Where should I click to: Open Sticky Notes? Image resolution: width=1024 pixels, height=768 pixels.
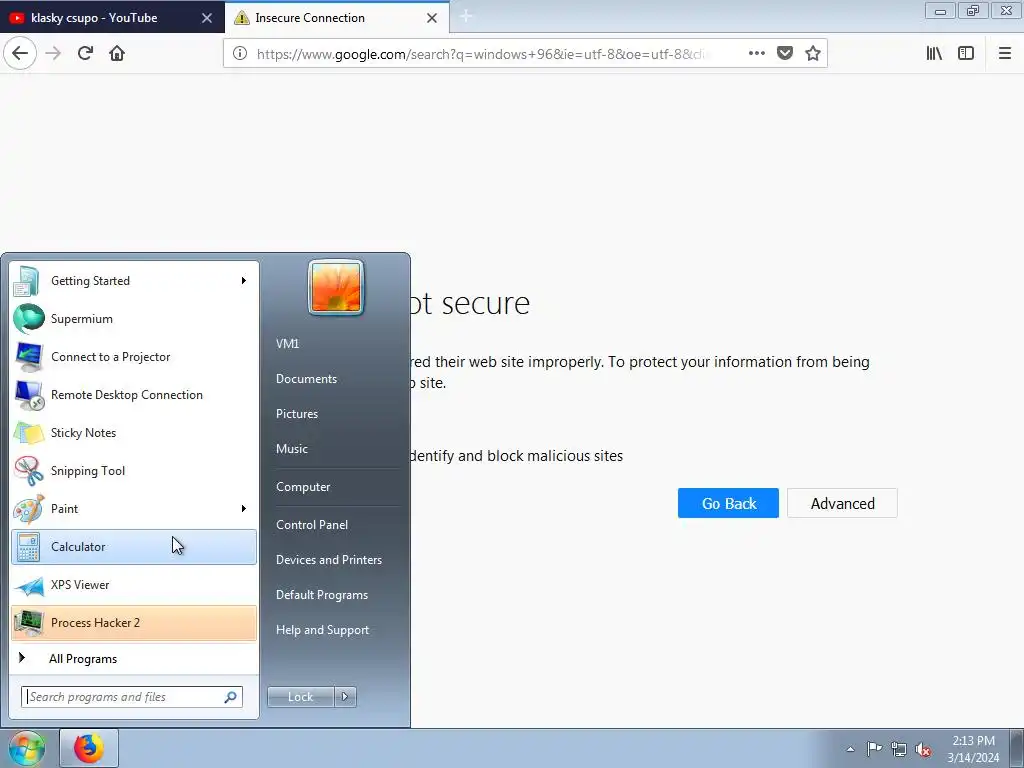click(x=134, y=432)
